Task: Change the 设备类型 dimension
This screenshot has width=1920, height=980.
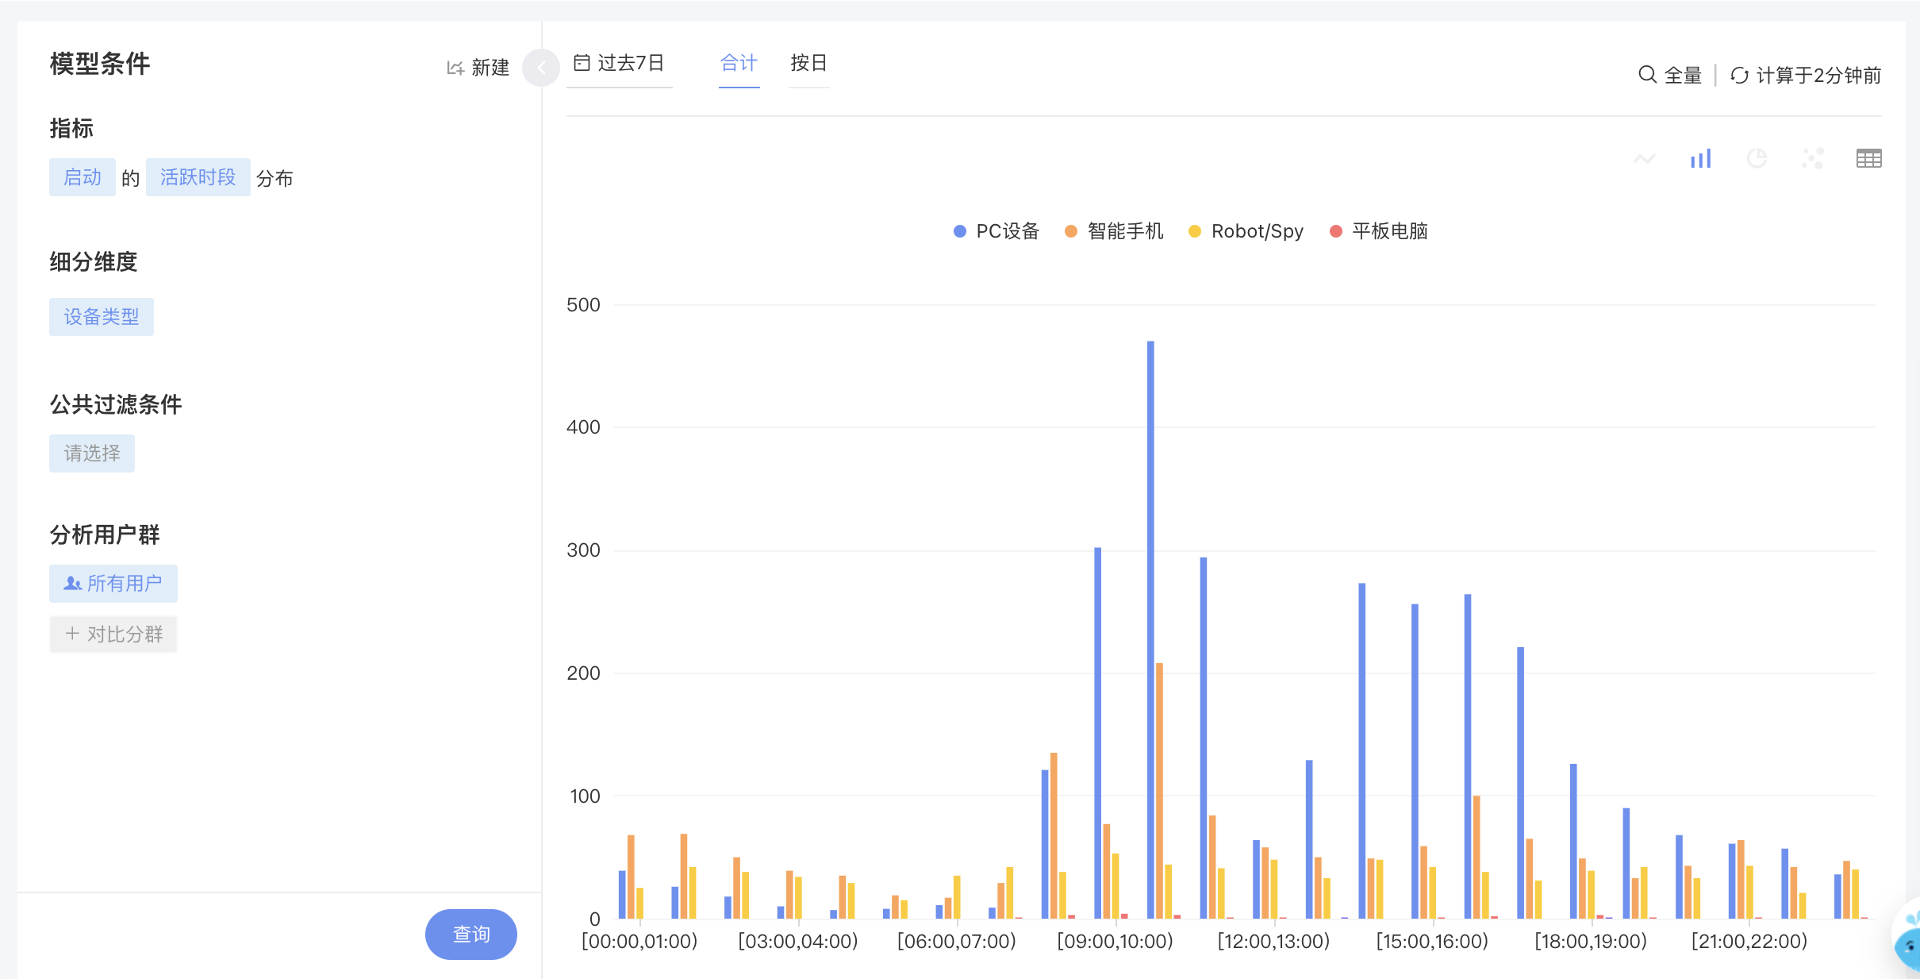Action: [101, 317]
